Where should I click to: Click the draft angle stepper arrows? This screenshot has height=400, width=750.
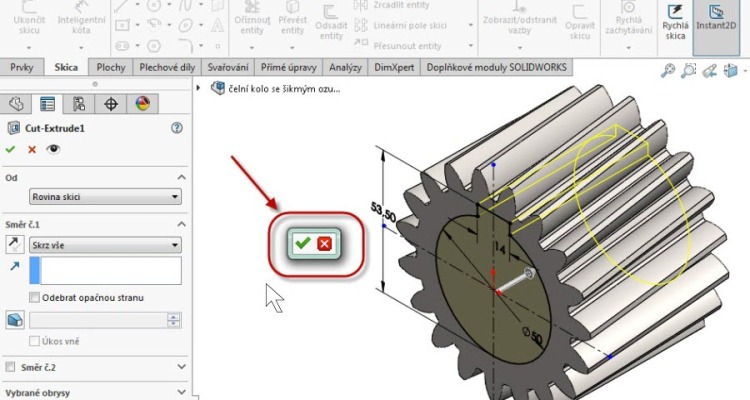point(174,320)
